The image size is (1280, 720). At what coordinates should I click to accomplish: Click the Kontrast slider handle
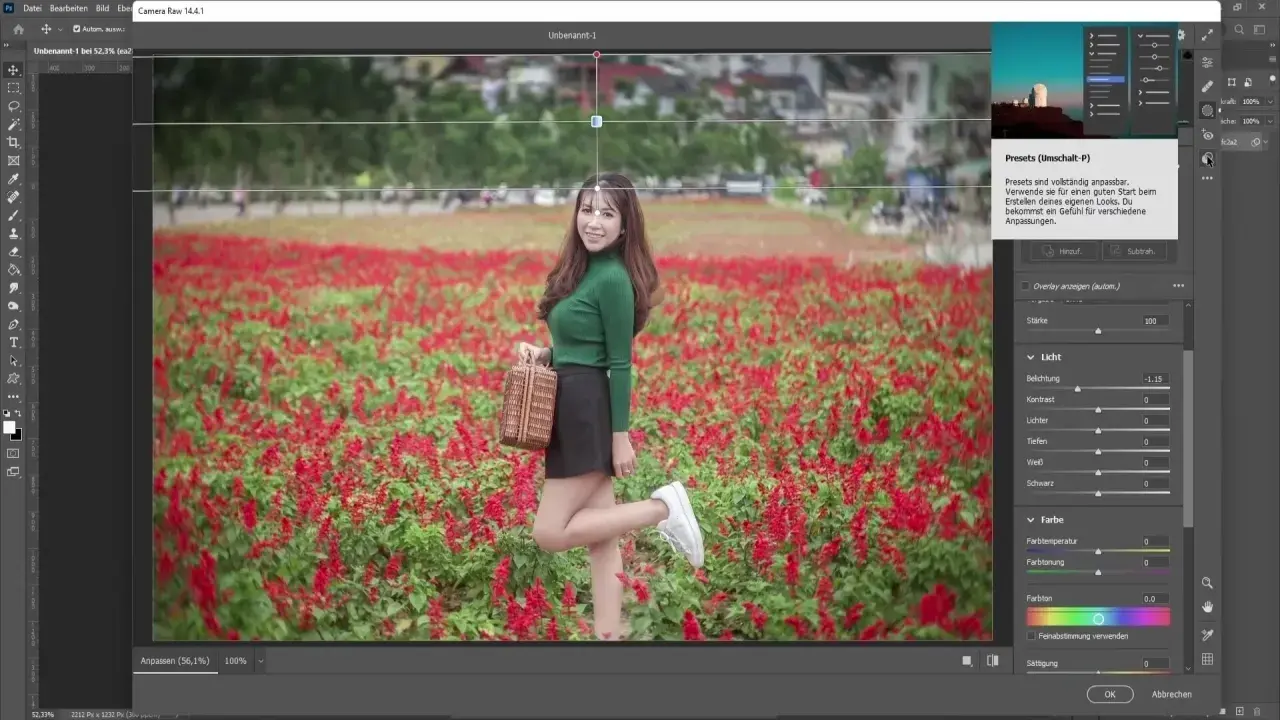(1098, 410)
